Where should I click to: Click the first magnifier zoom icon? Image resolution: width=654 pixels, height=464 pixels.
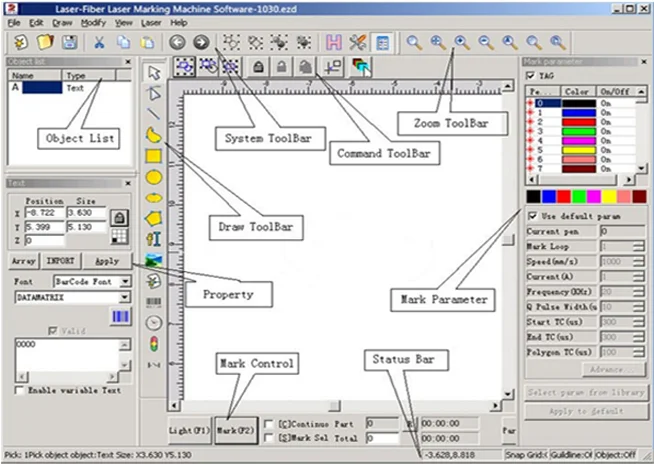pyautogui.click(x=414, y=43)
